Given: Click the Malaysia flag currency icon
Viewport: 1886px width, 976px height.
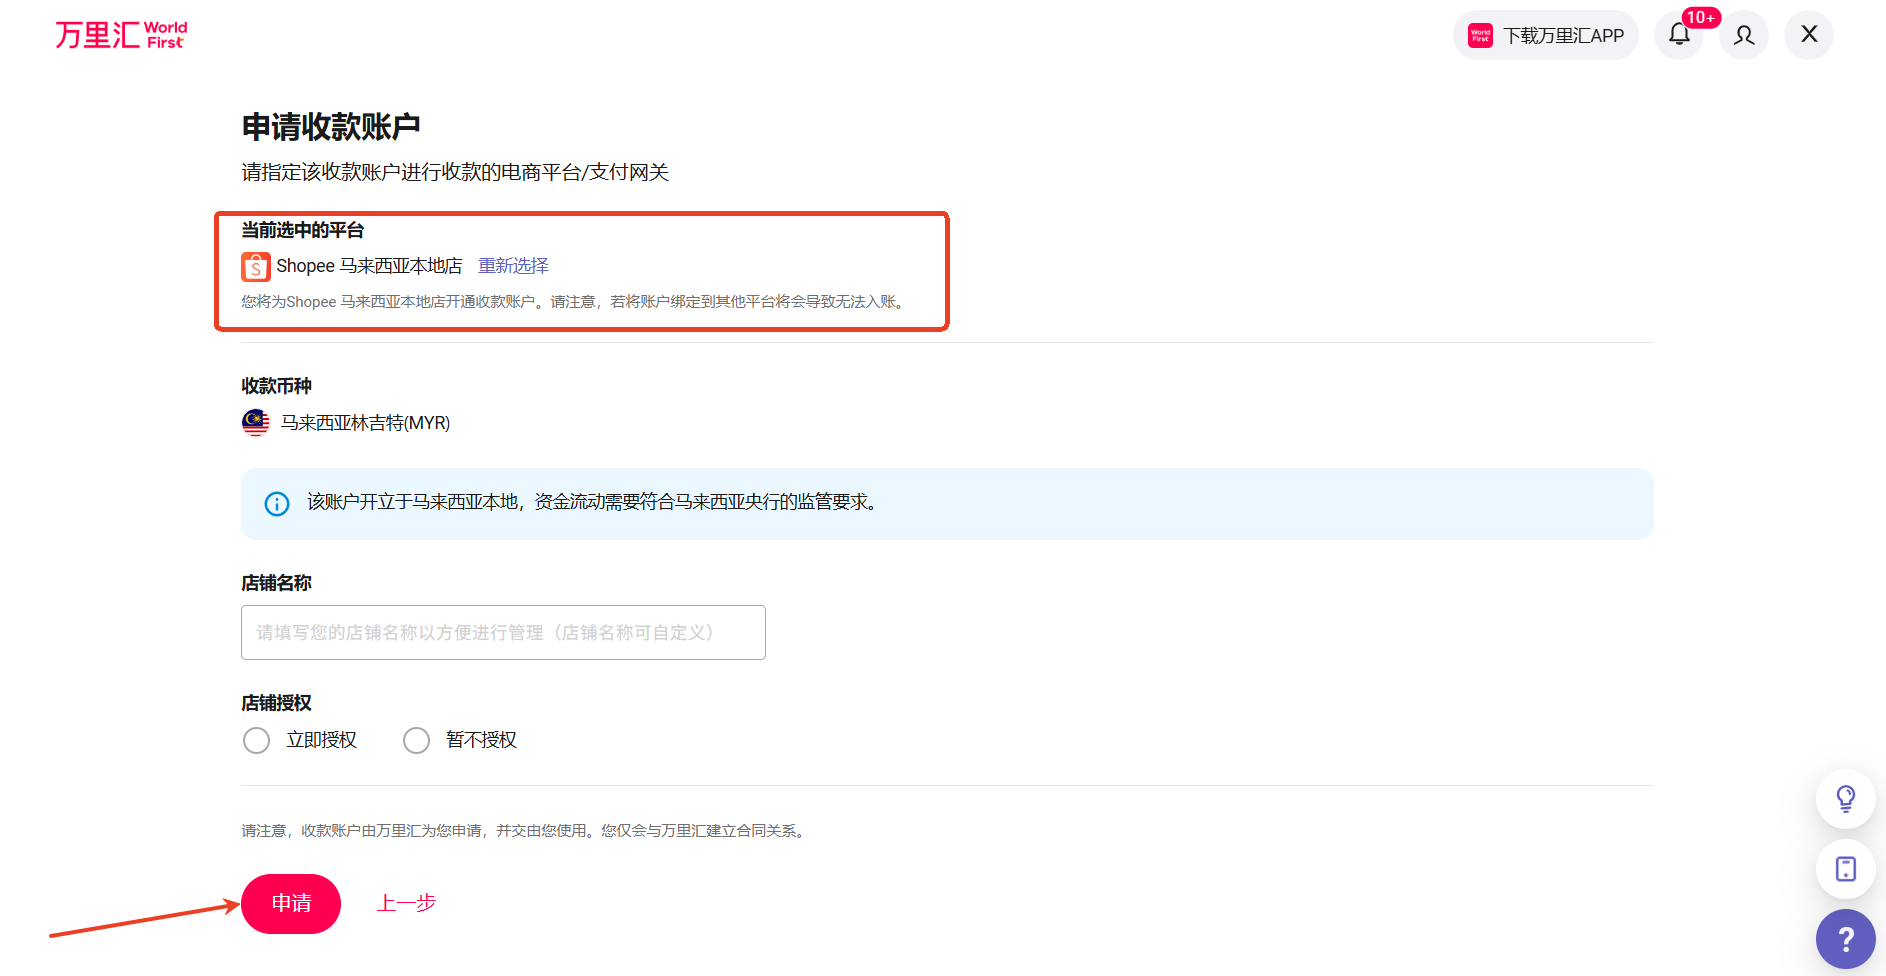Looking at the screenshot, I should (x=256, y=423).
